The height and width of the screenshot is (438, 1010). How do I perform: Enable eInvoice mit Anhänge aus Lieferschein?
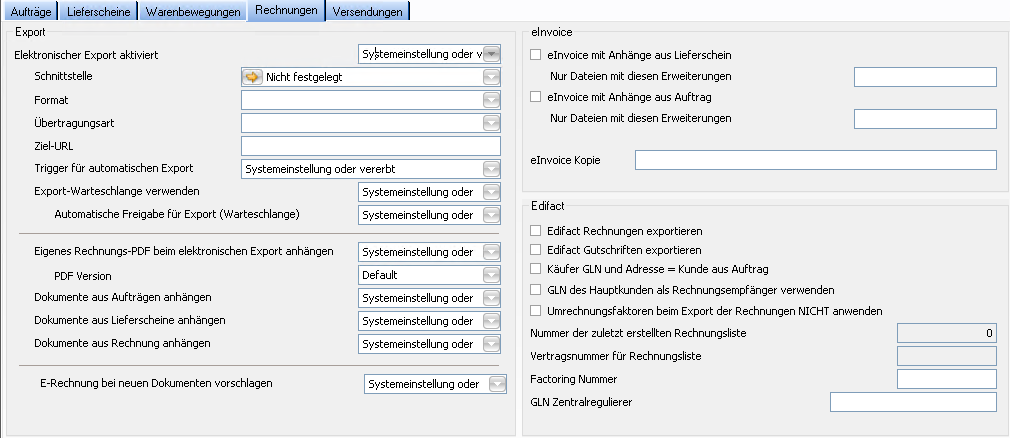(537, 55)
